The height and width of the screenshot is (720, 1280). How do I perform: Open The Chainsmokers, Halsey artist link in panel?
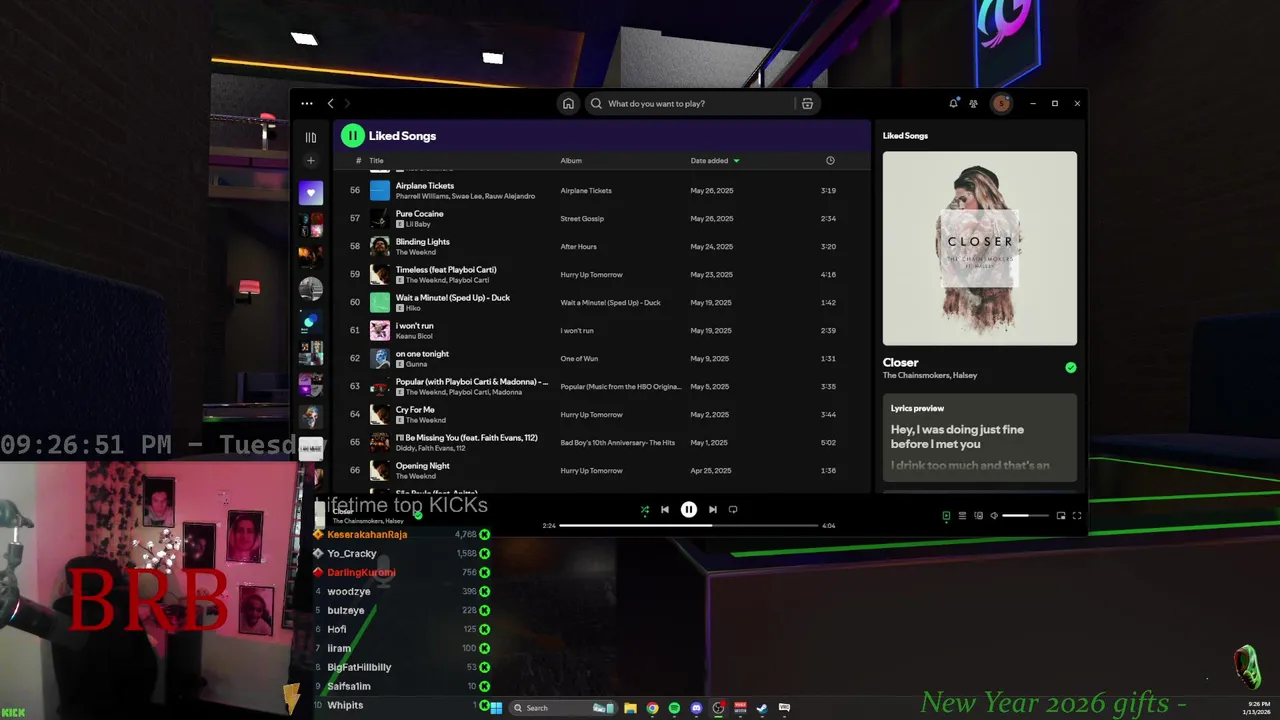pyautogui.click(x=930, y=375)
